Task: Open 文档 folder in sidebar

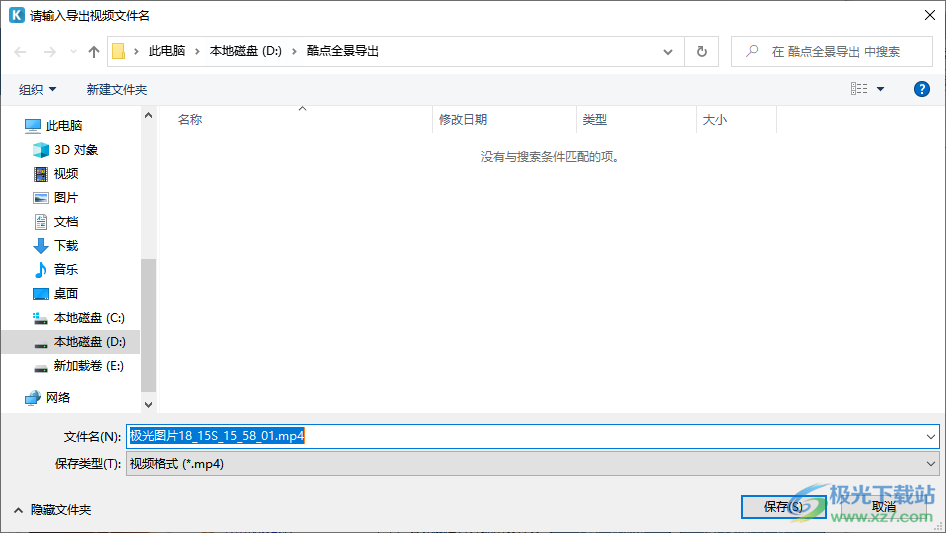Action: [56, 222]
